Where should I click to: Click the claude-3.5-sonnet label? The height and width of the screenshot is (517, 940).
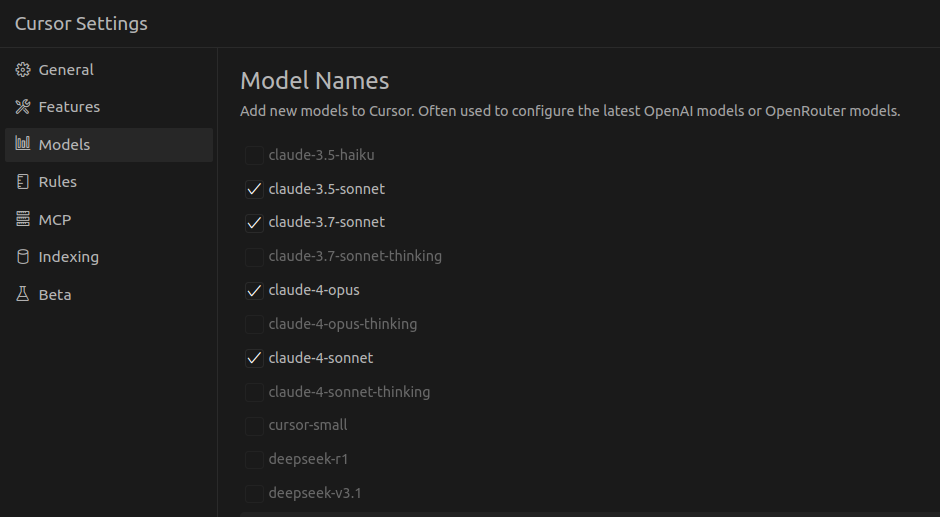click(327, 189)
